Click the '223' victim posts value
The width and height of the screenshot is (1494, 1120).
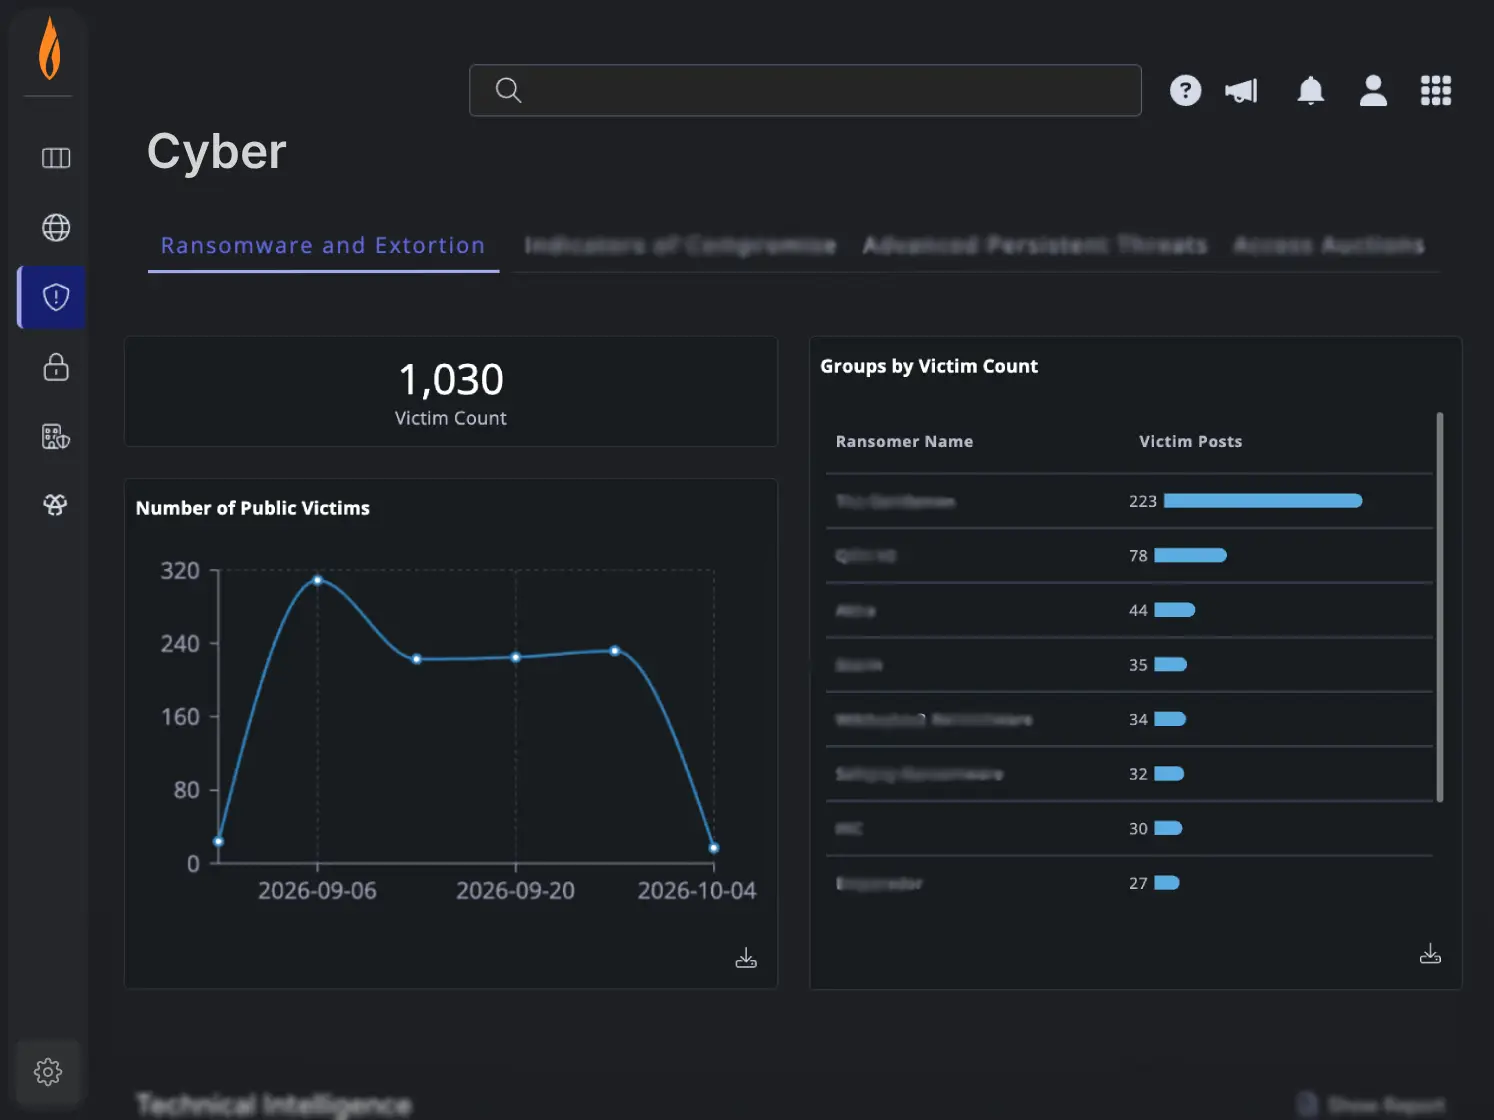[x=1143, y=501]
